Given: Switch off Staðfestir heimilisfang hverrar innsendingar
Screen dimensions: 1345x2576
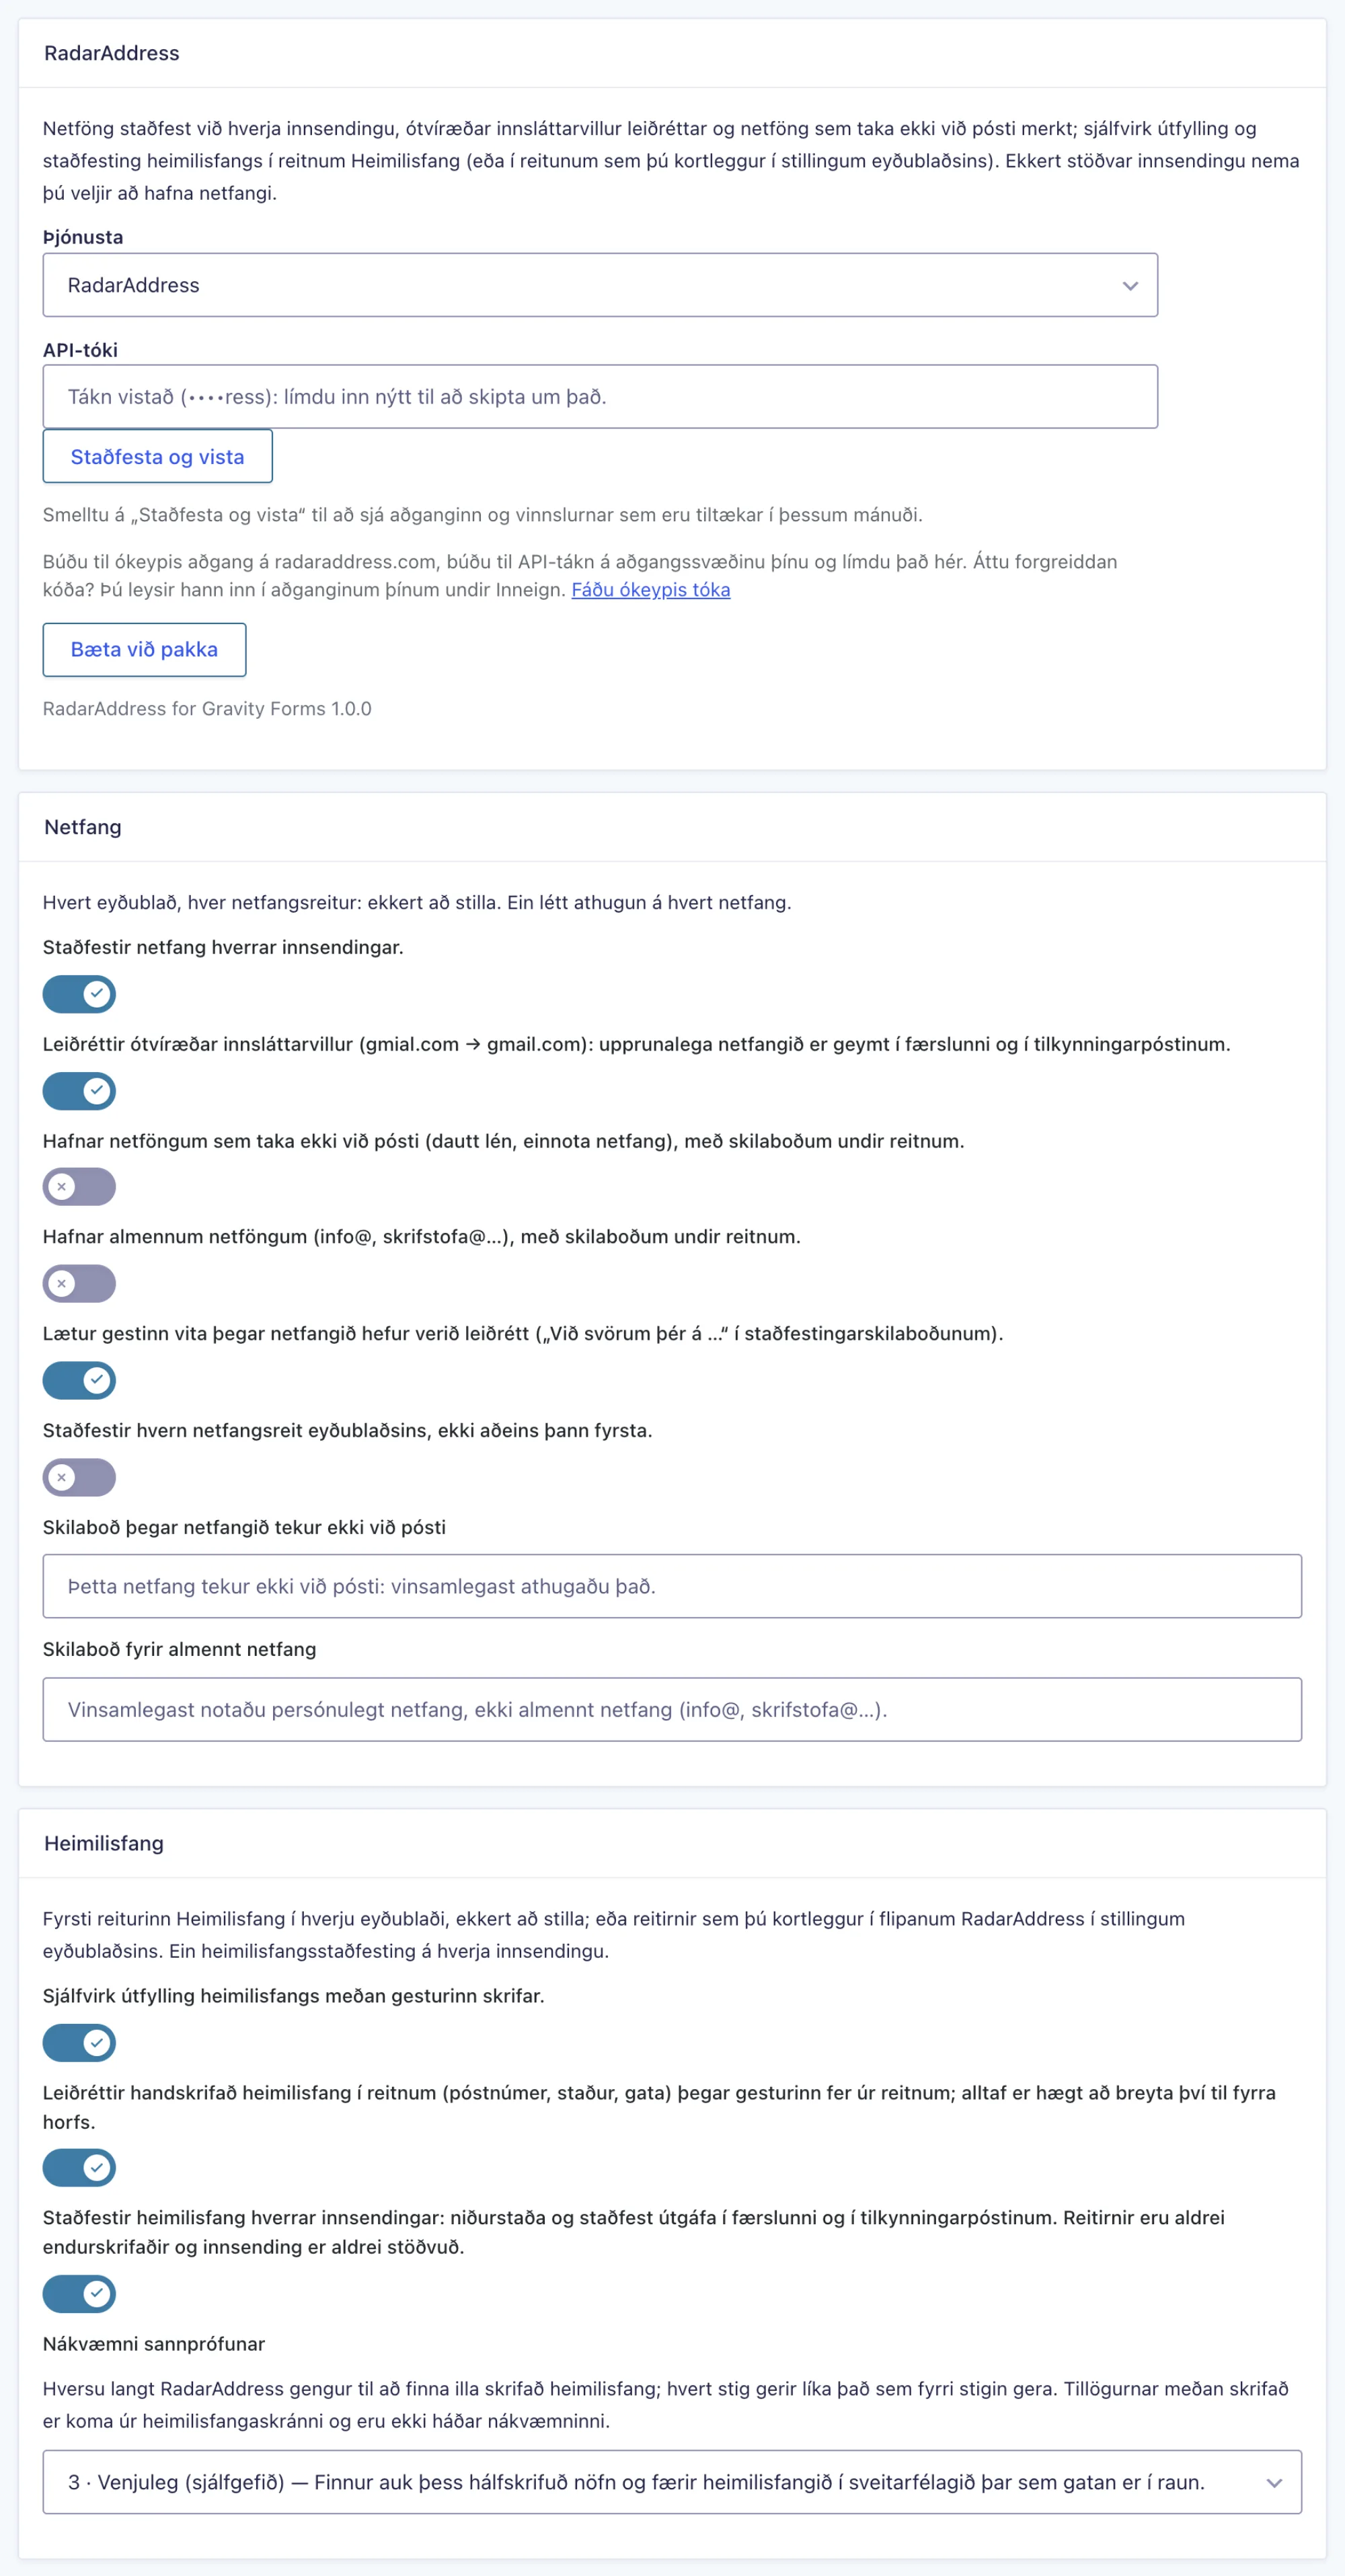Looking at the screenshot, I should click(x=79, y=2294).
